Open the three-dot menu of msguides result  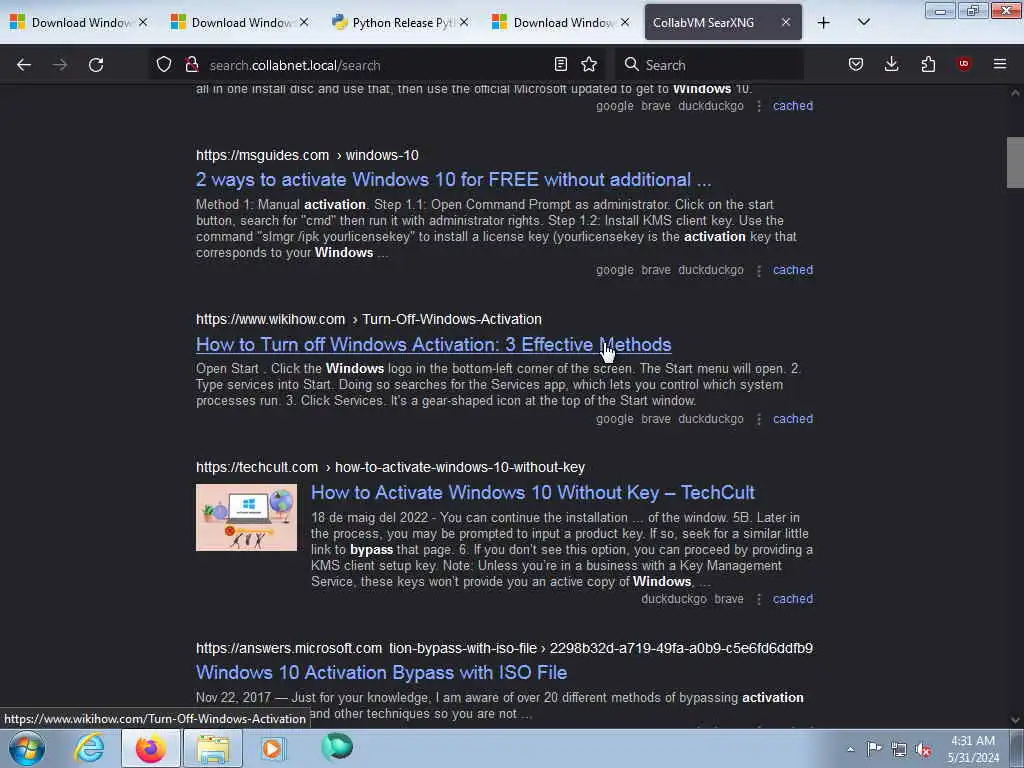click(x=758, y=270)
